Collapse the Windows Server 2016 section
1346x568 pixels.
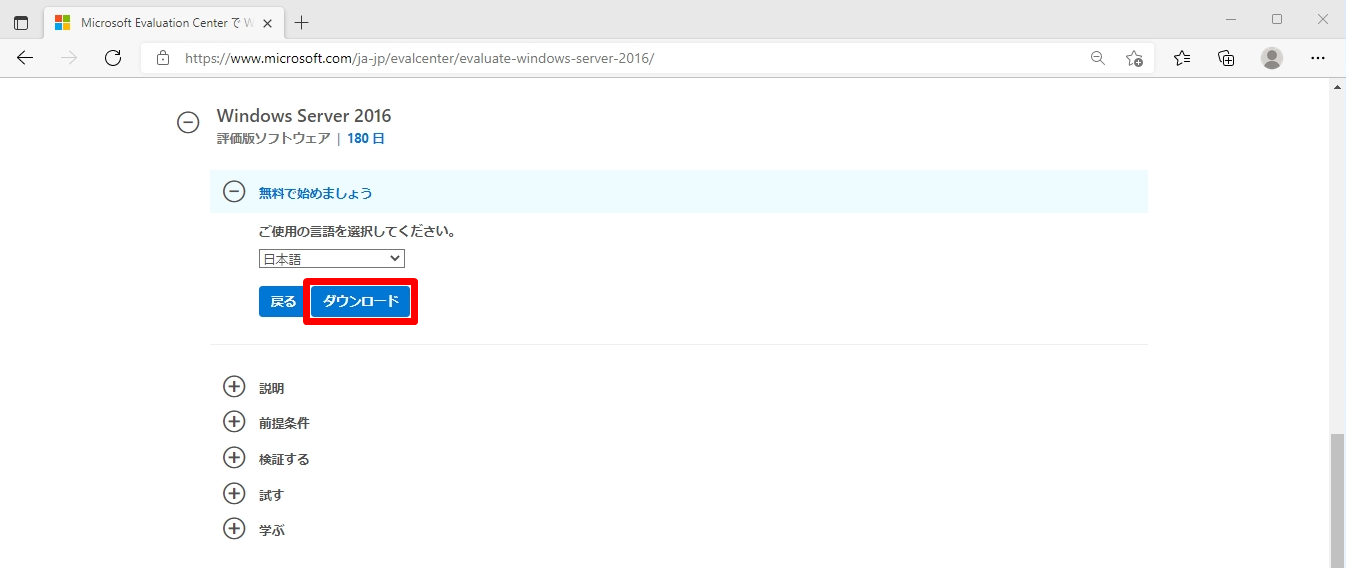[x=188, y=122]
